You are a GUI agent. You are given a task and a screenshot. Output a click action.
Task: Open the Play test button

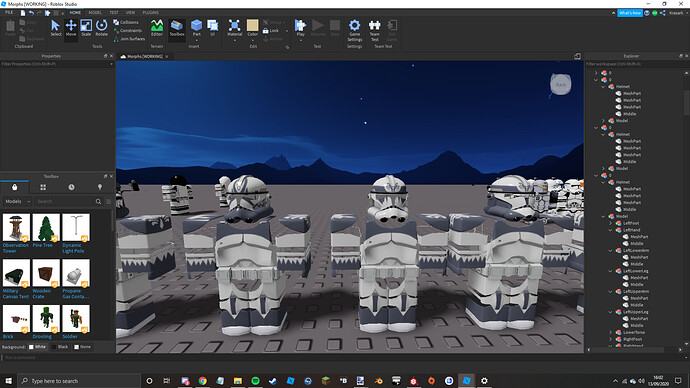point(301,27)
